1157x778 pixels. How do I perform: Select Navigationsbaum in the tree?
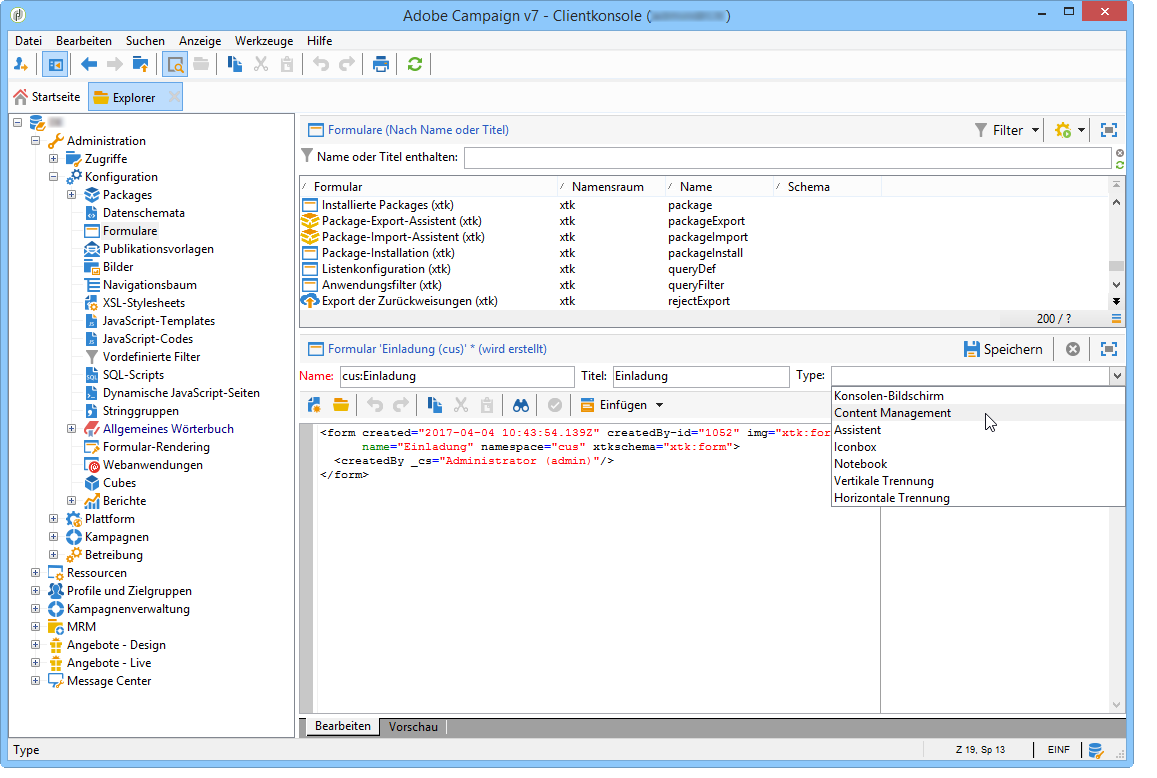pyautogui.click(x=149, y=285)
